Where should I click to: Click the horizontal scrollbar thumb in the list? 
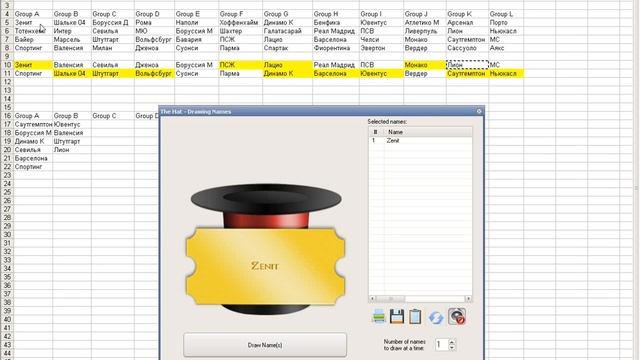(390, 299)
